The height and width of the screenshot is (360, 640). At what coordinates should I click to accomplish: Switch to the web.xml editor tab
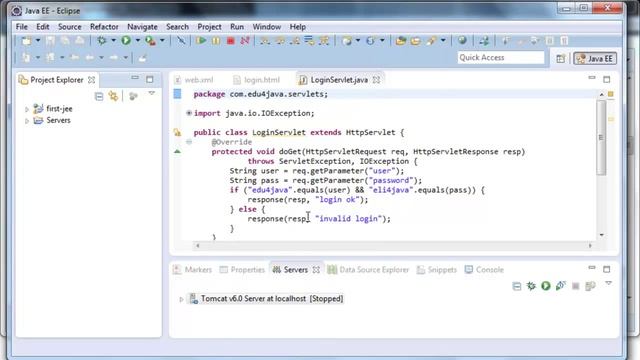[x=194, y=80]
